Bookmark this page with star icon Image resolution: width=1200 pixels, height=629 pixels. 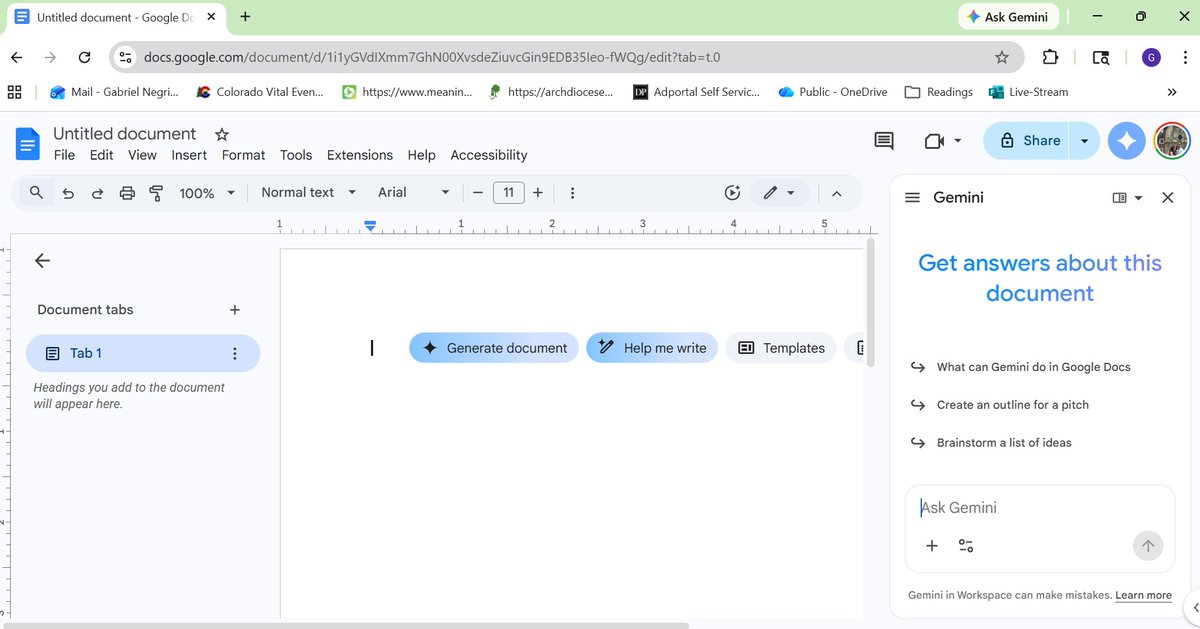[1002, 57]
